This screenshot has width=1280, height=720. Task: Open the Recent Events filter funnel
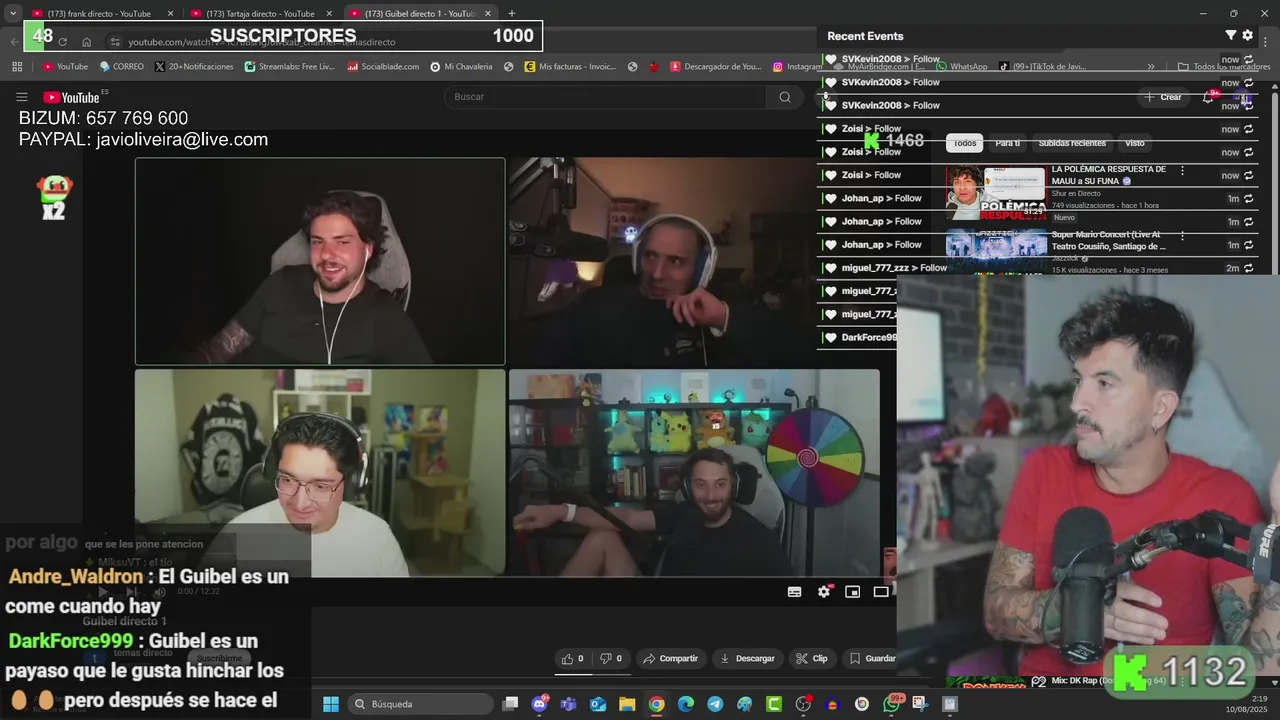[1231, 35]
